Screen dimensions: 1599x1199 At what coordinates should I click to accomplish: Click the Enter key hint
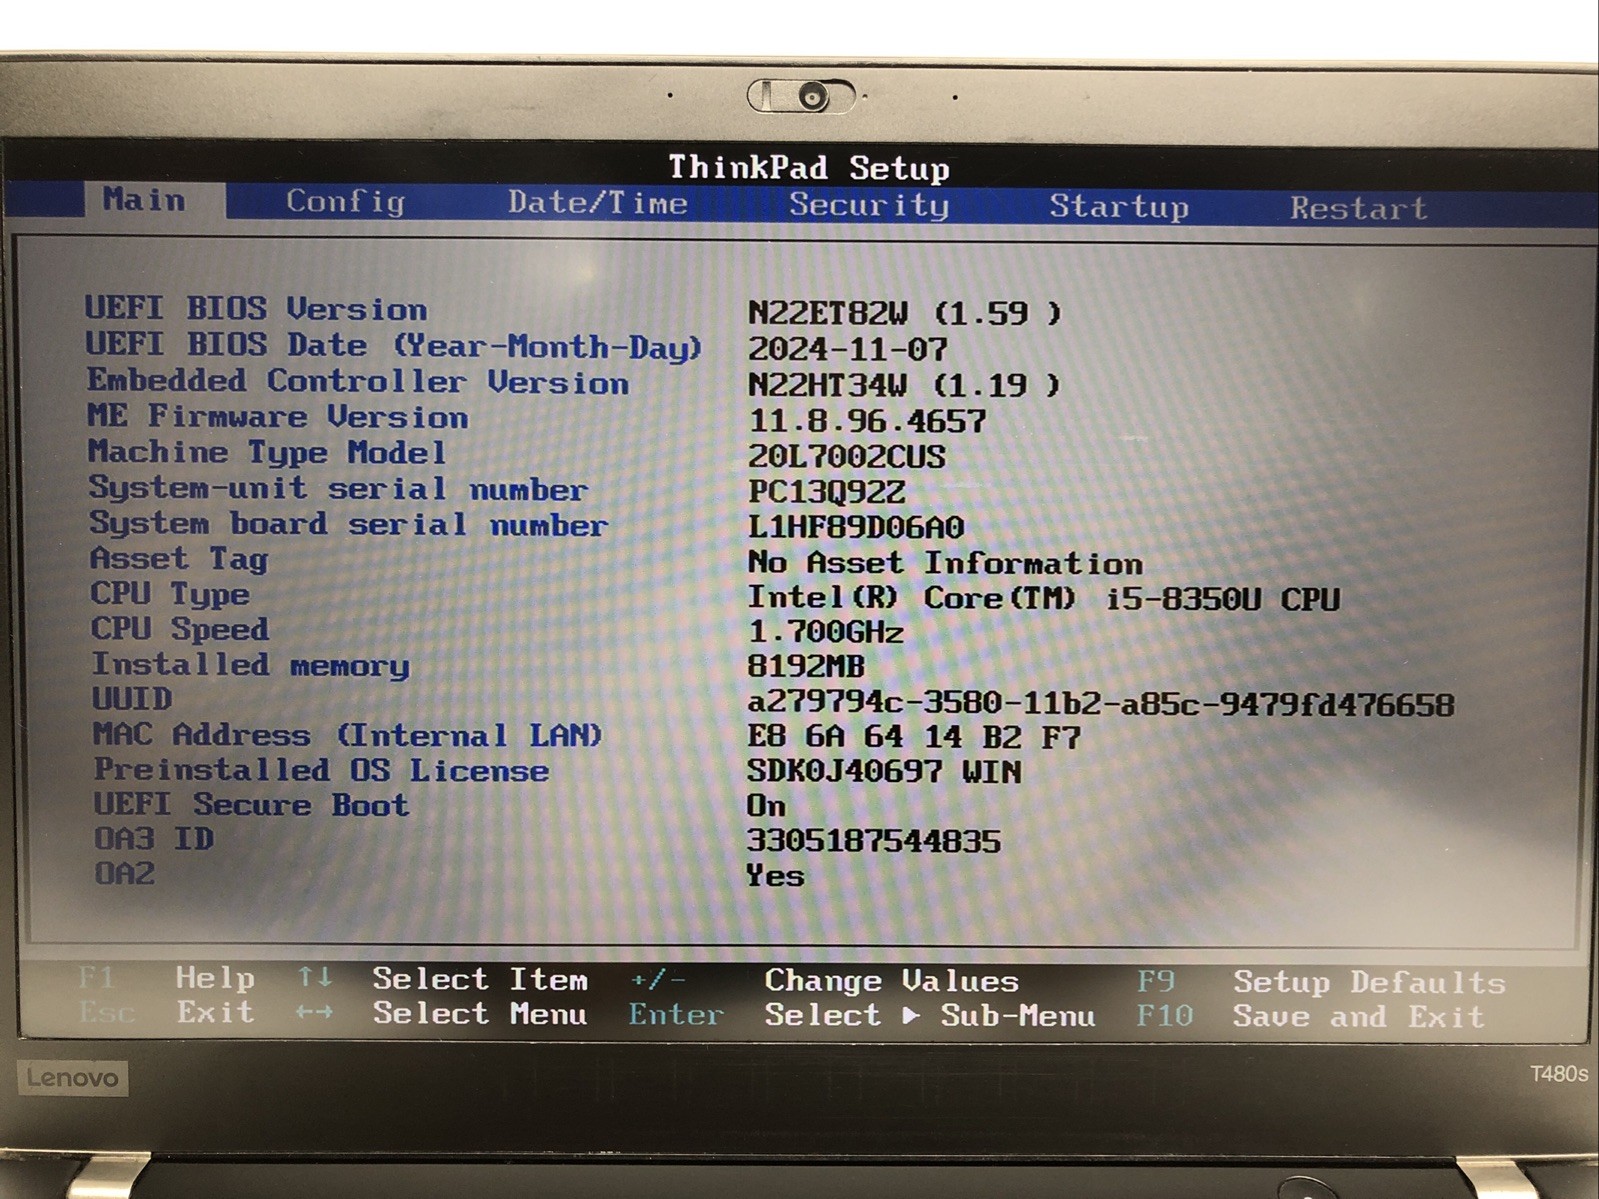click(676, 1014)
